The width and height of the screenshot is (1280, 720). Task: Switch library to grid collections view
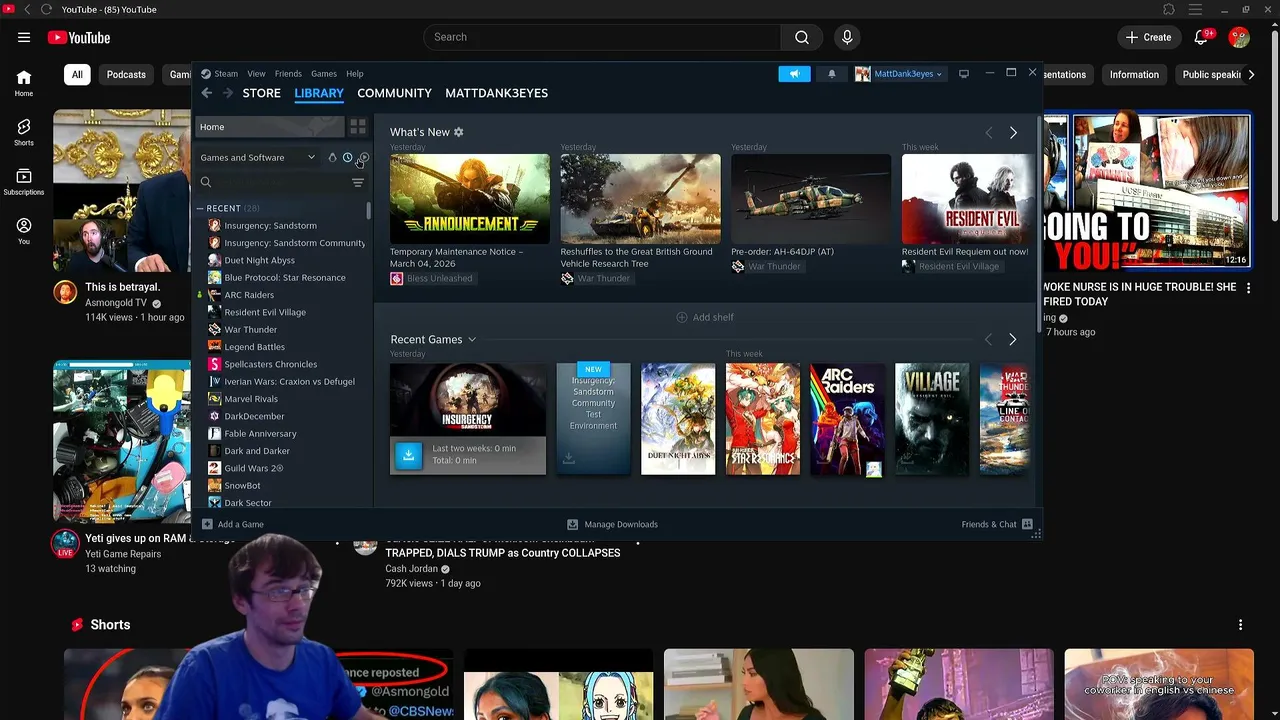coord(358,127)
